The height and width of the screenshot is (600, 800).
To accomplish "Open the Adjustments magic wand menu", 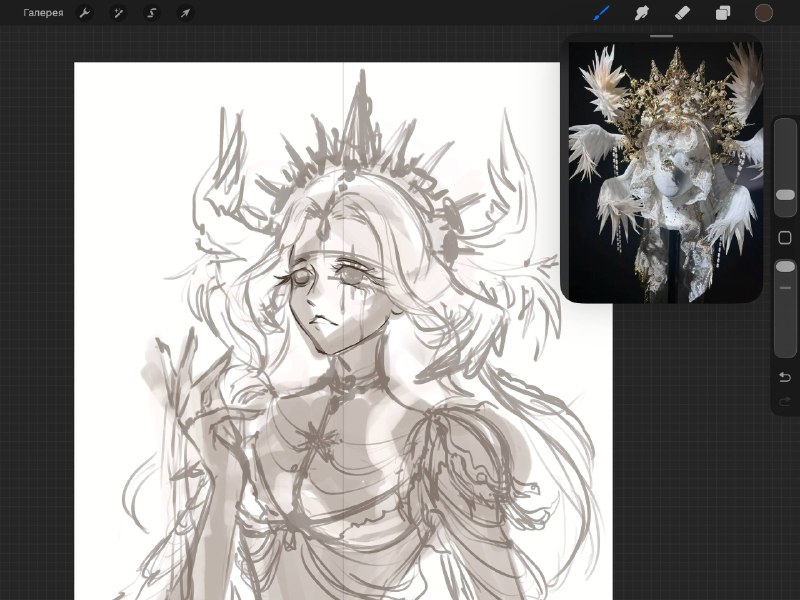I will pyautogui.click(x=118, y=13).
